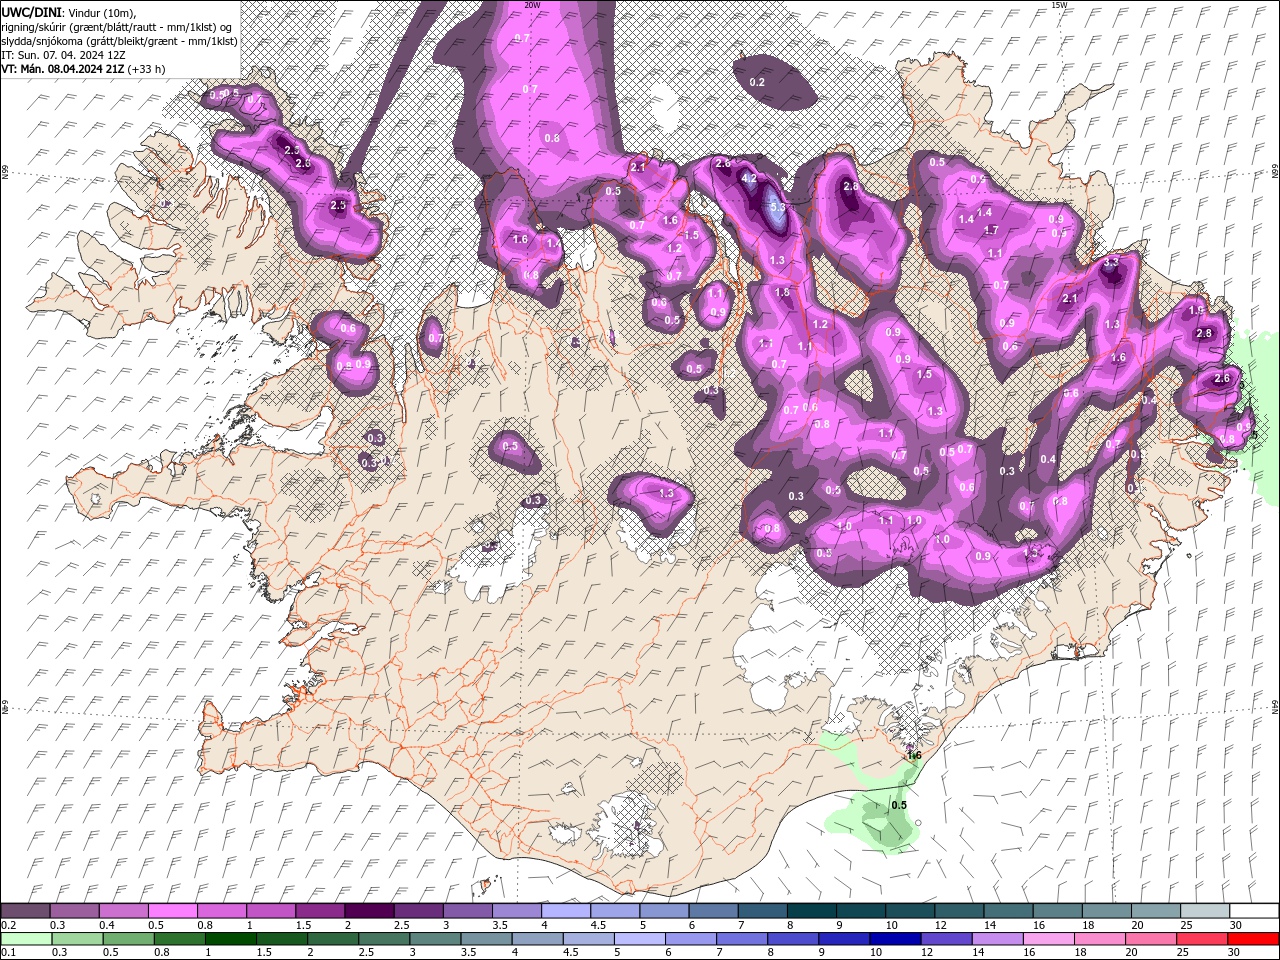Pick lower legend bright red swatch after 30
1280x960 pixels.
(x=1252, y=939)
